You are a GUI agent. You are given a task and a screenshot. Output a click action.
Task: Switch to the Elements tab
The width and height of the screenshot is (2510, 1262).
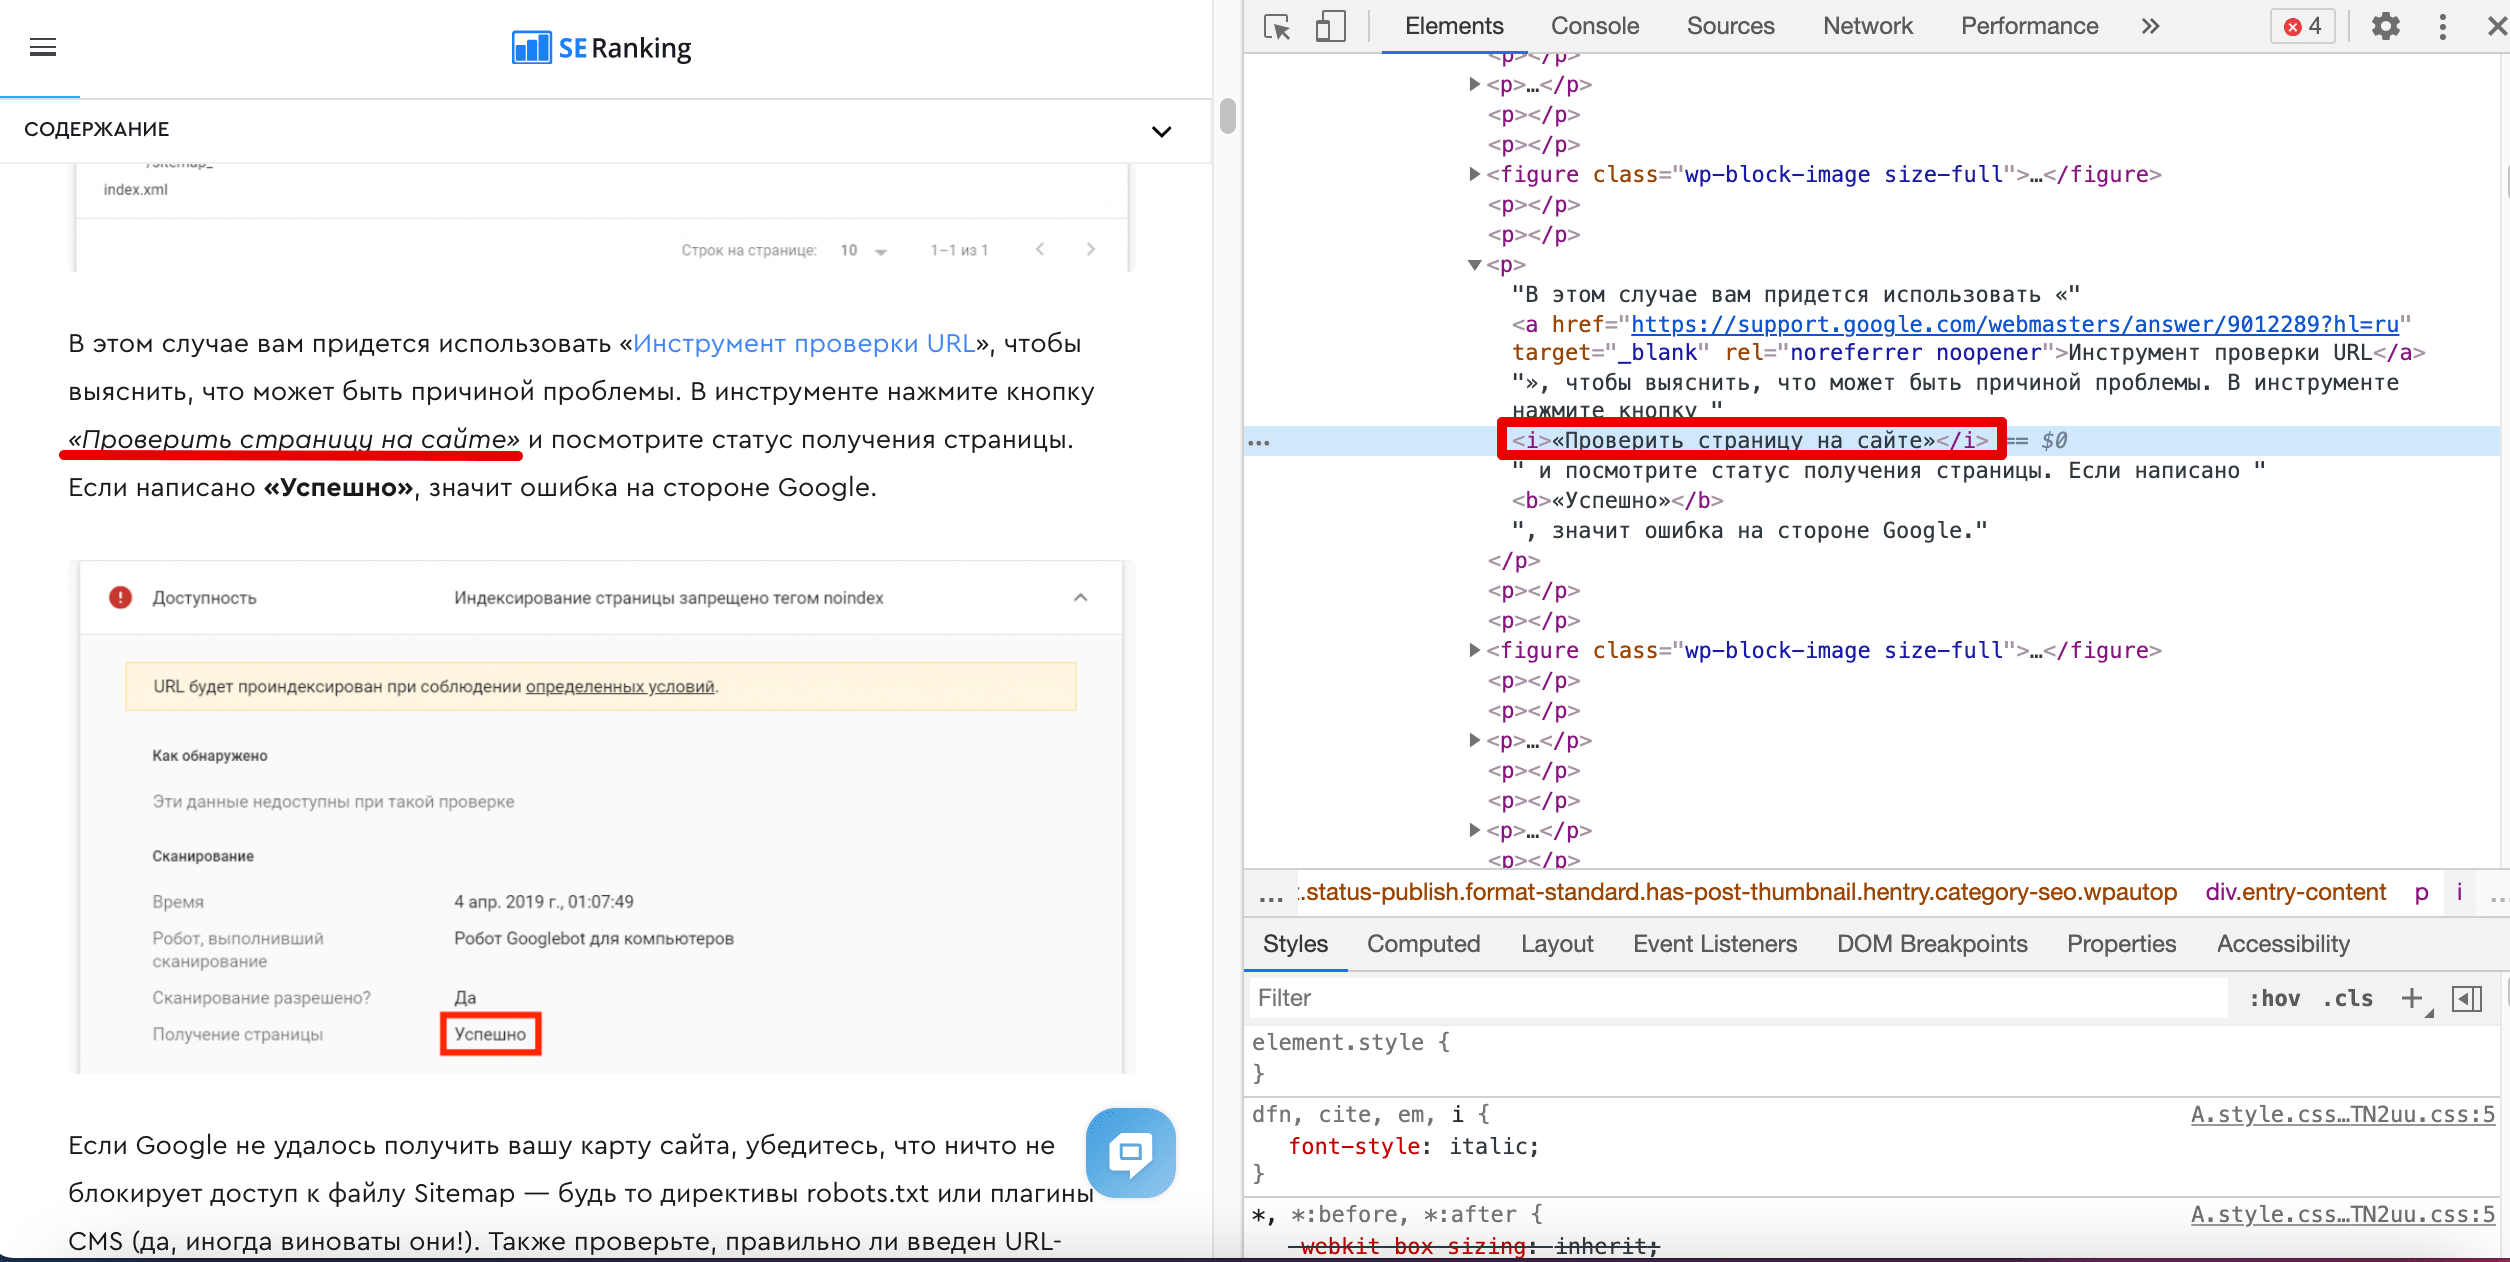click(1454, 27)
